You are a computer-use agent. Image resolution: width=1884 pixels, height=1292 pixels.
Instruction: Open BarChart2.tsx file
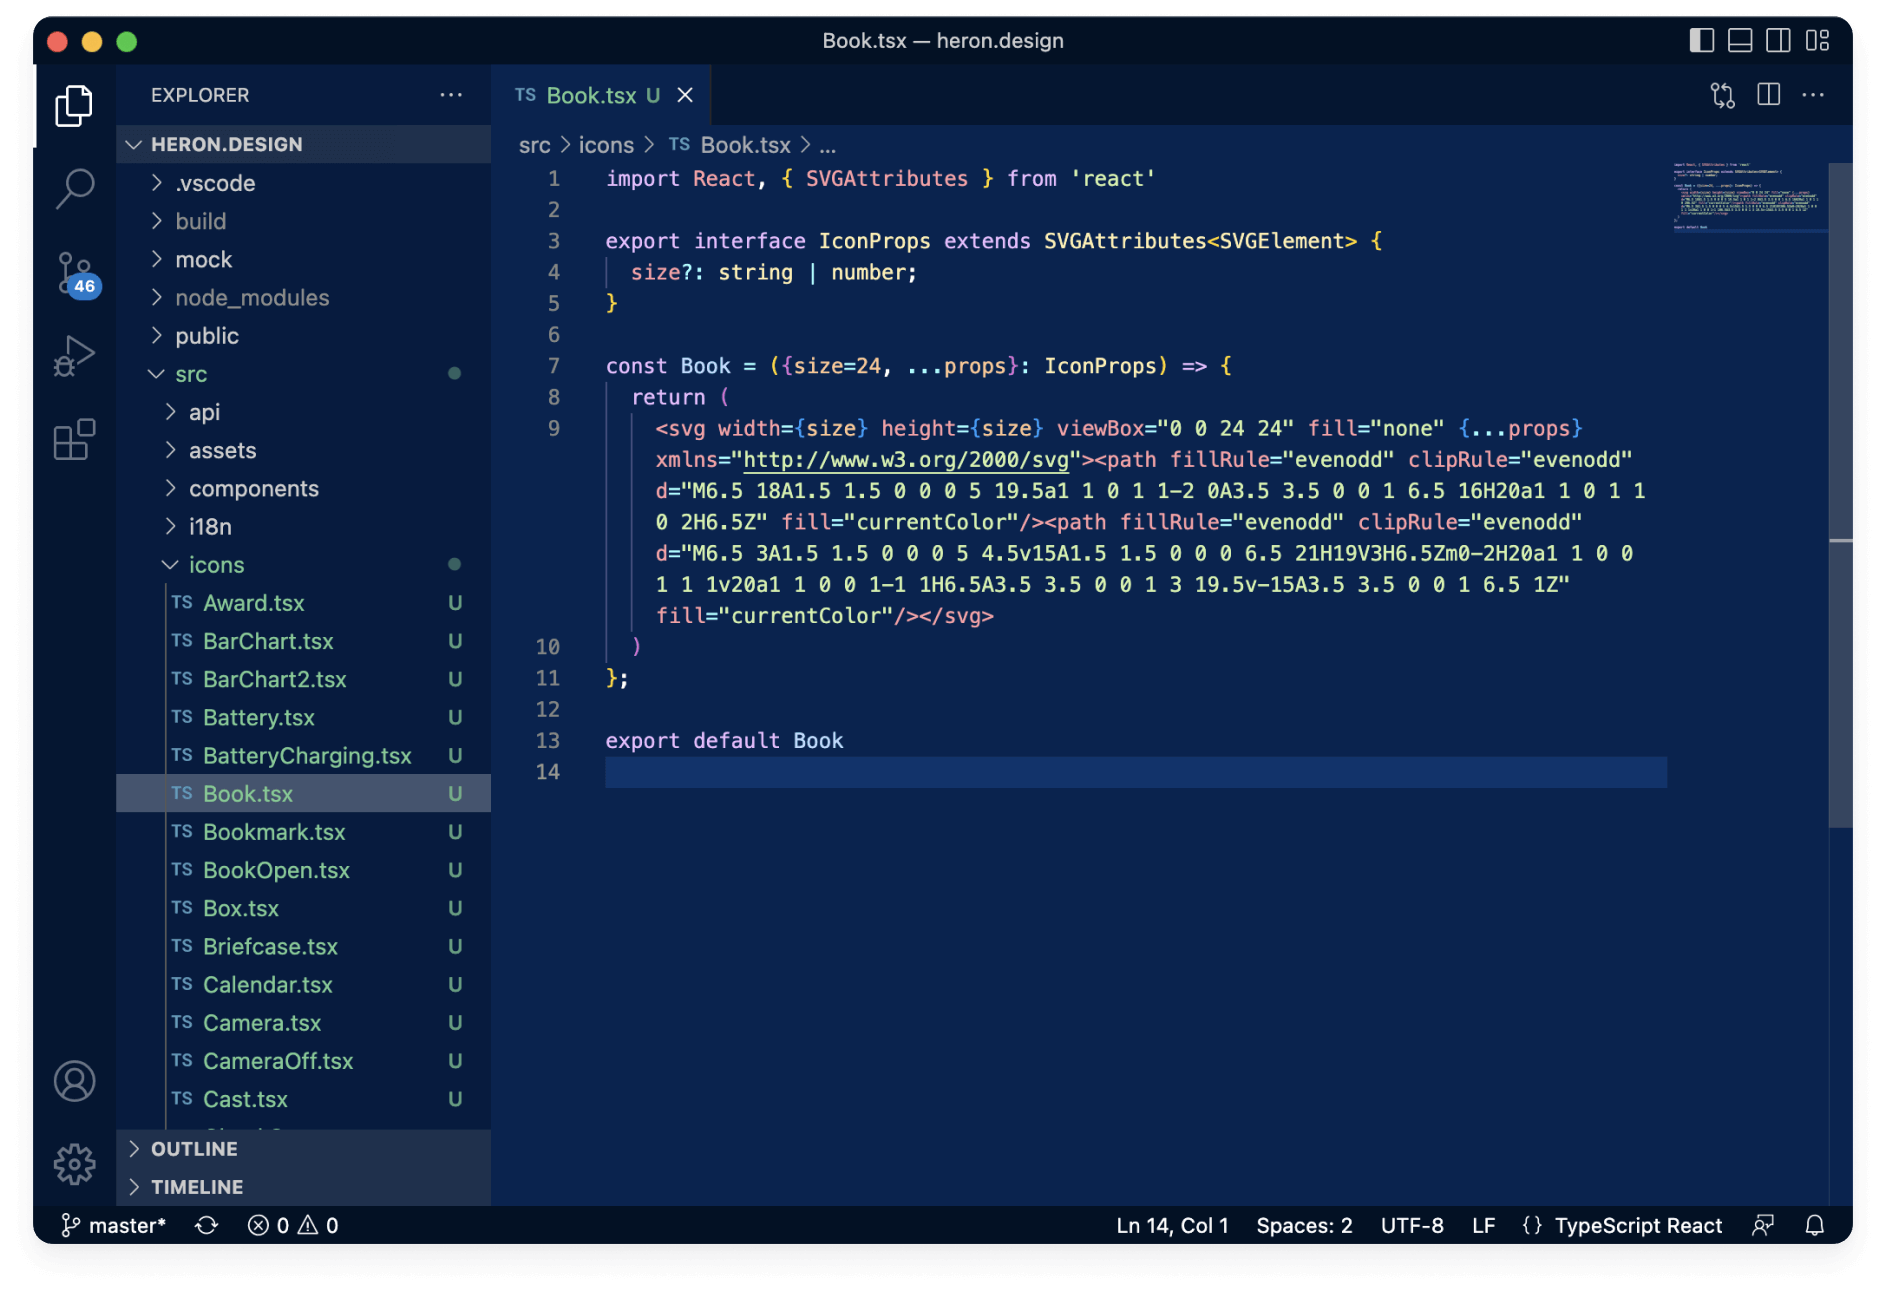coord(304,679)
